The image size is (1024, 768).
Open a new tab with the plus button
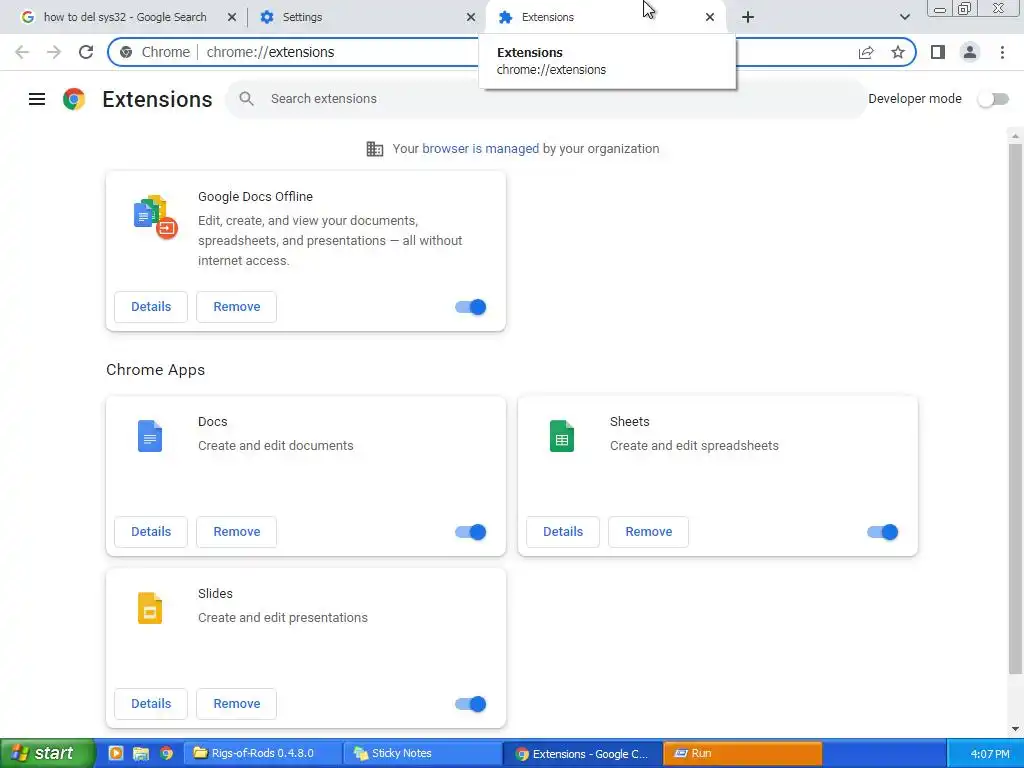tap(748, 17)
